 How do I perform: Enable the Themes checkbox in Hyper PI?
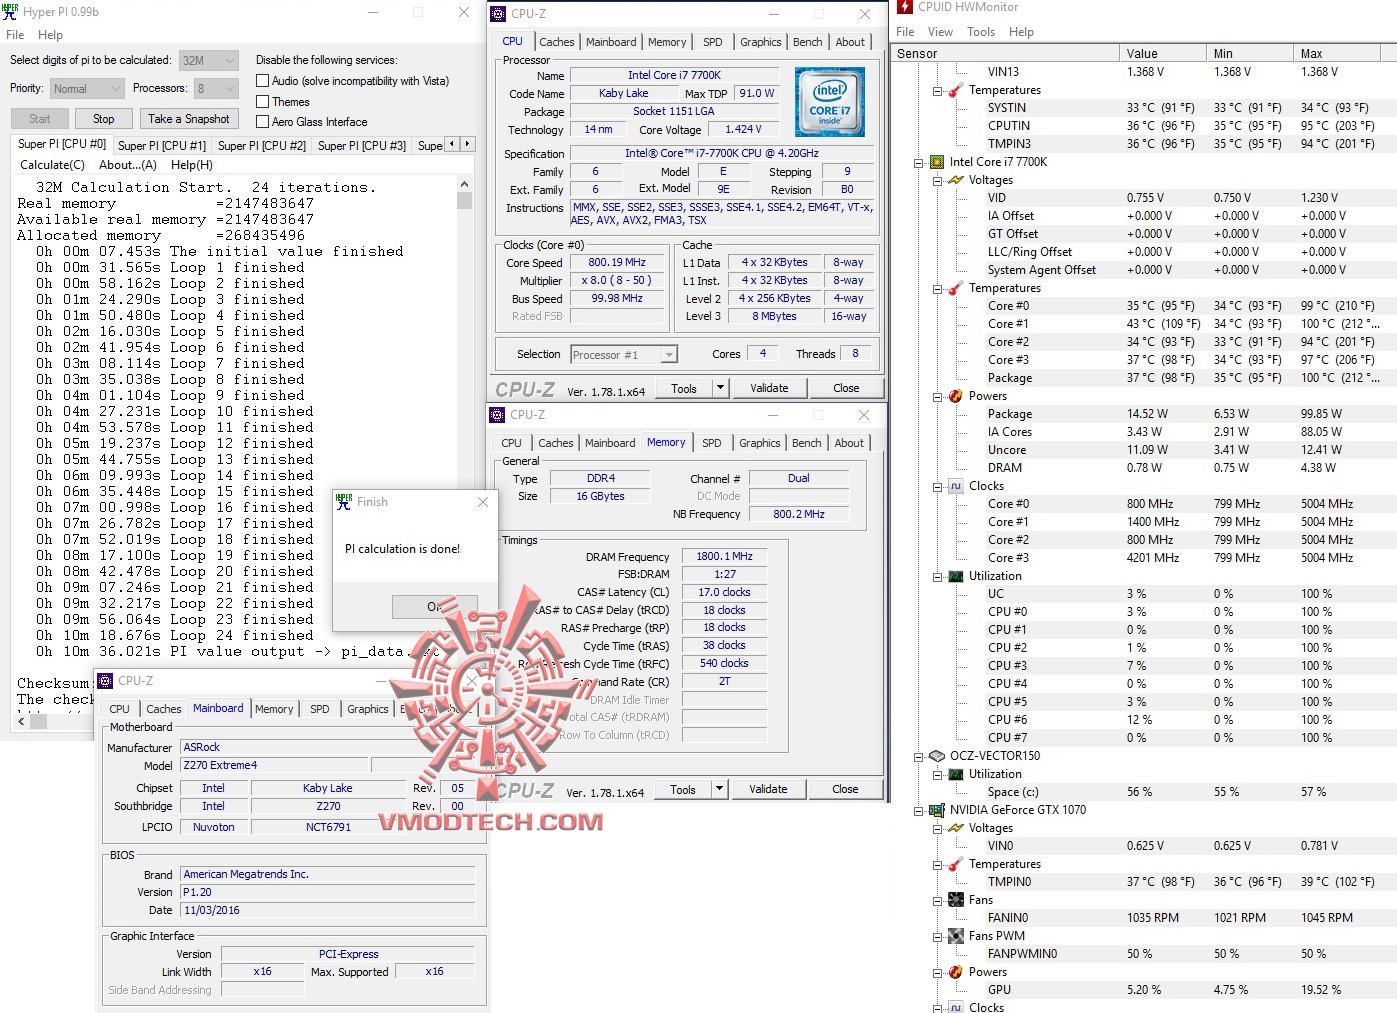pyautogui.click(x=261, y=101)
